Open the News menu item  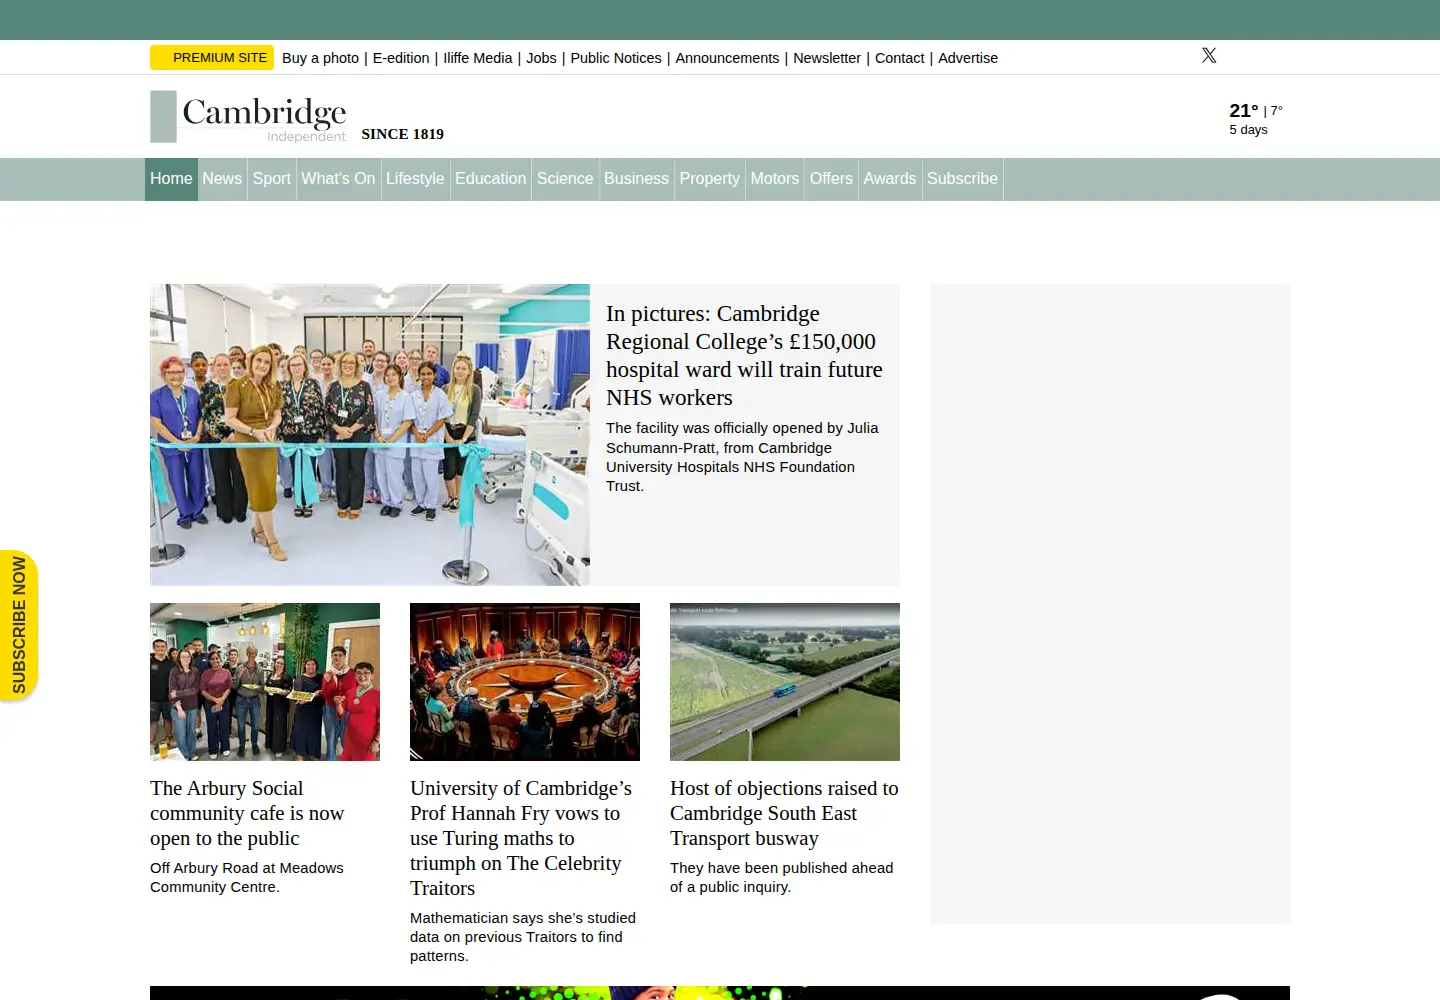(222, 179)
